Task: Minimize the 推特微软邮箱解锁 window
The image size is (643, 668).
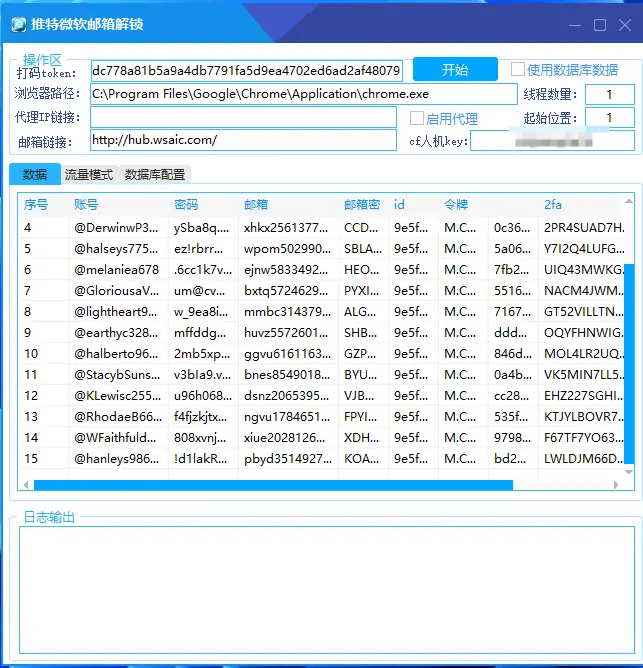Action: (575, 25)
